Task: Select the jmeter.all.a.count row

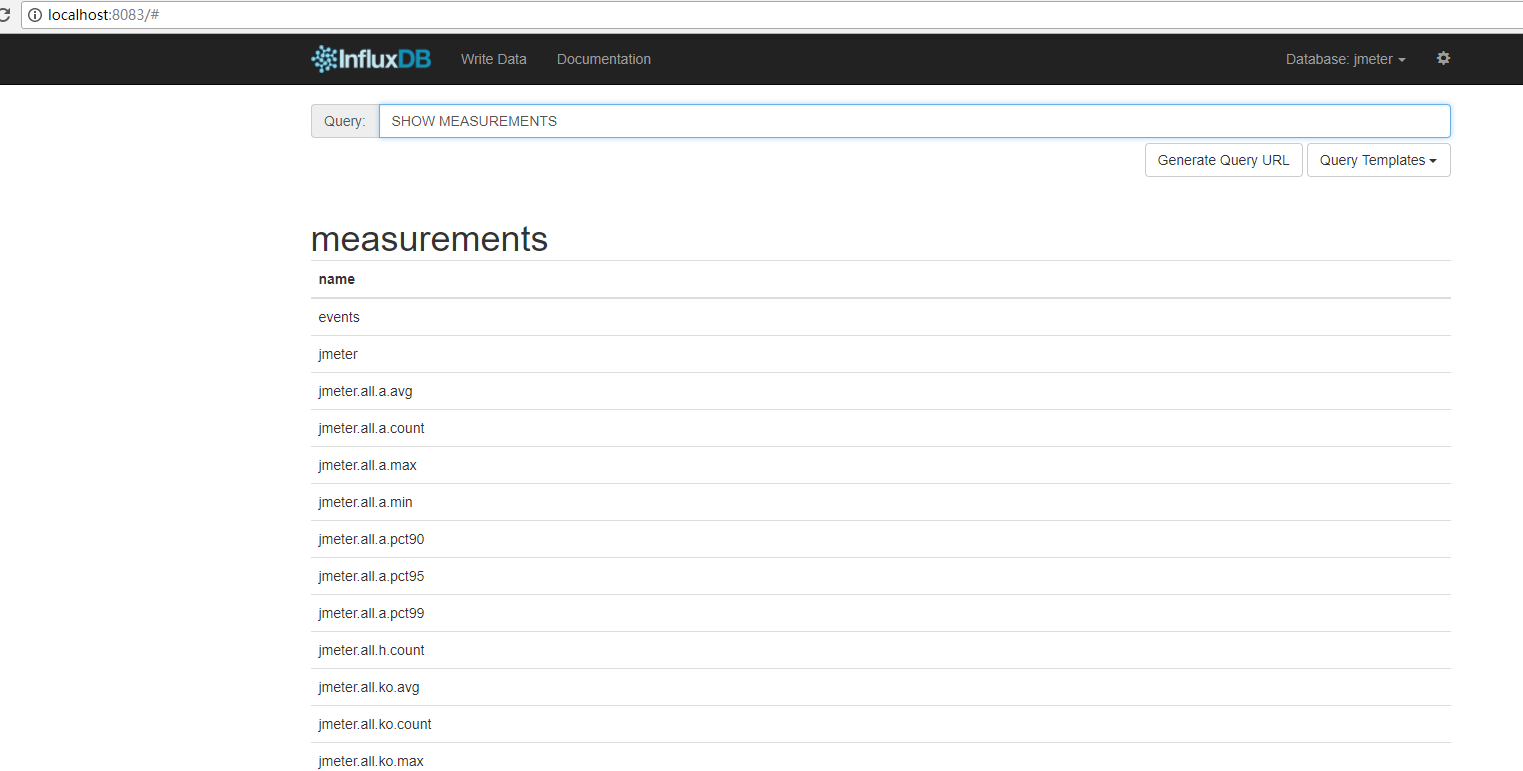Action: click(x=880, y=428)
